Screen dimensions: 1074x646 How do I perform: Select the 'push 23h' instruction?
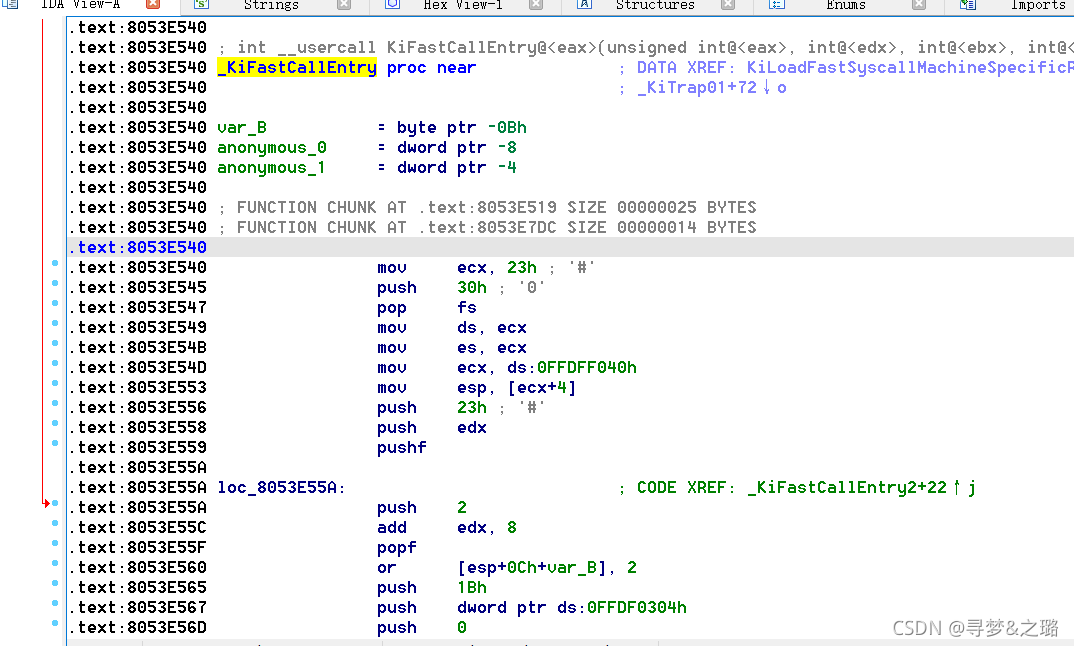(x=432, y=408)
